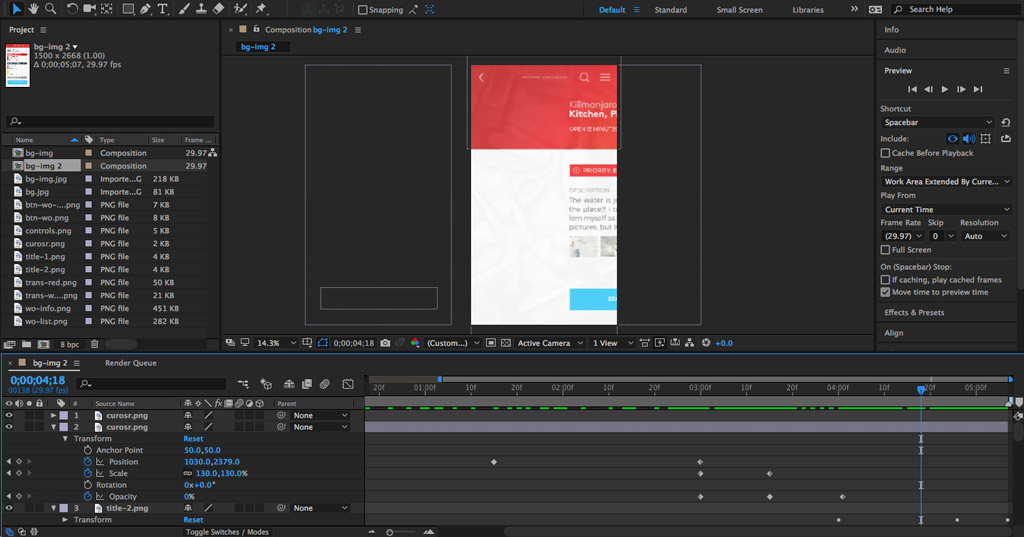The image size is (1024, 537).
Task: Click the timeline zoom slider
Action: pyautogui.click(x=390, y=532)
